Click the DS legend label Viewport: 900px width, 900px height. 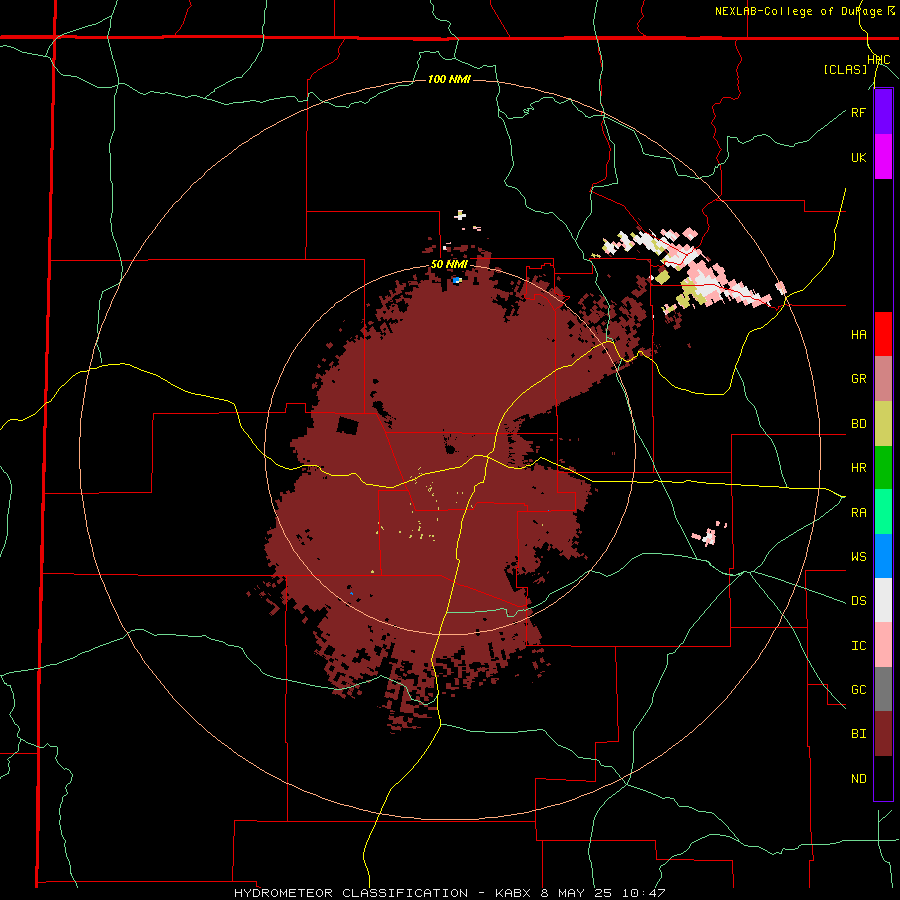click(858, 601)
